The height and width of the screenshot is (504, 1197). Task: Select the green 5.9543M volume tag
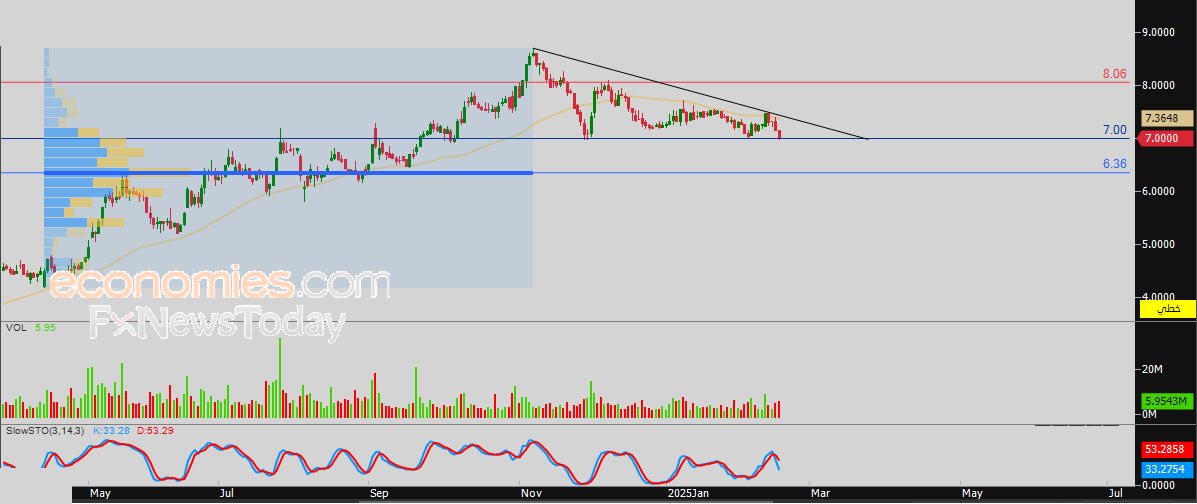pos(1166,401)
